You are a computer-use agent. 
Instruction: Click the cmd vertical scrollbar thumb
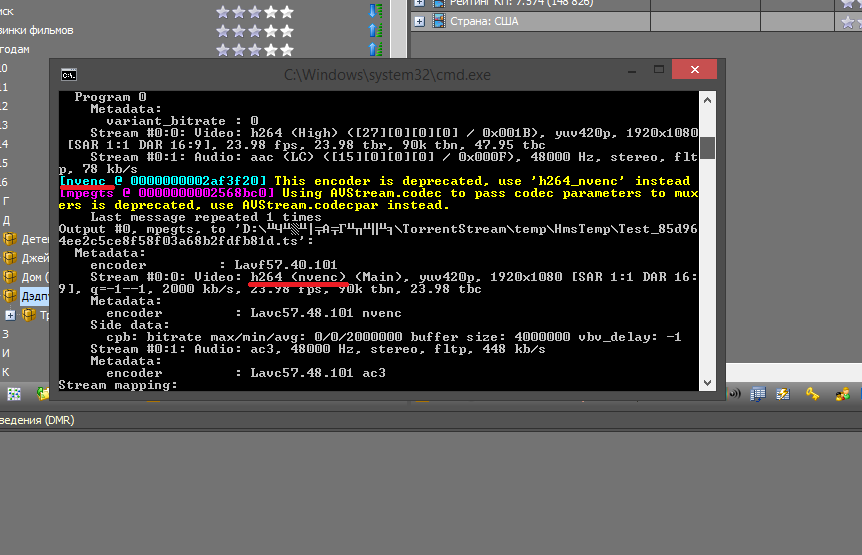[x=707, y=147]
